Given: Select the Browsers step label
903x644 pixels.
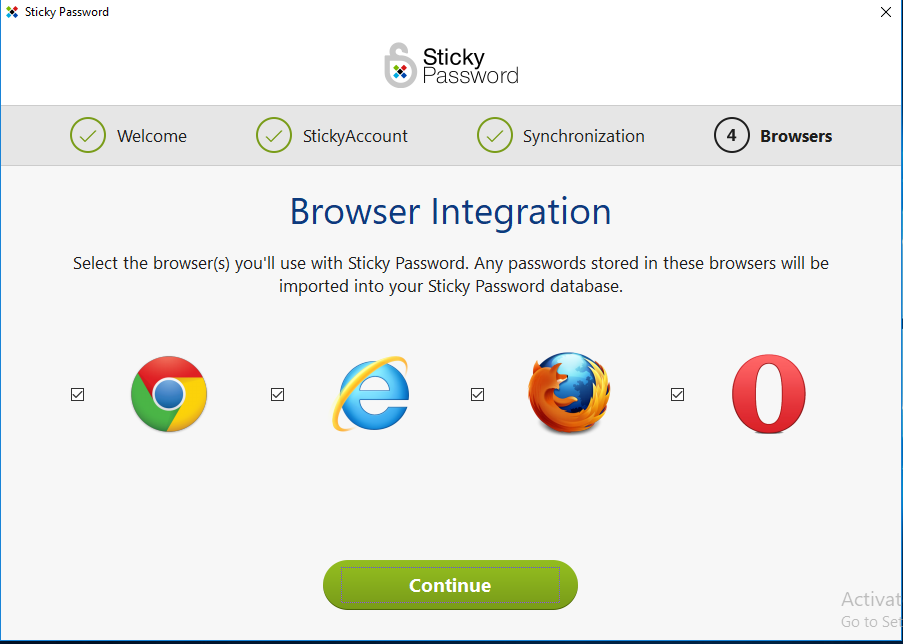Looking at the screenshot, I should (x=796, y=136).
